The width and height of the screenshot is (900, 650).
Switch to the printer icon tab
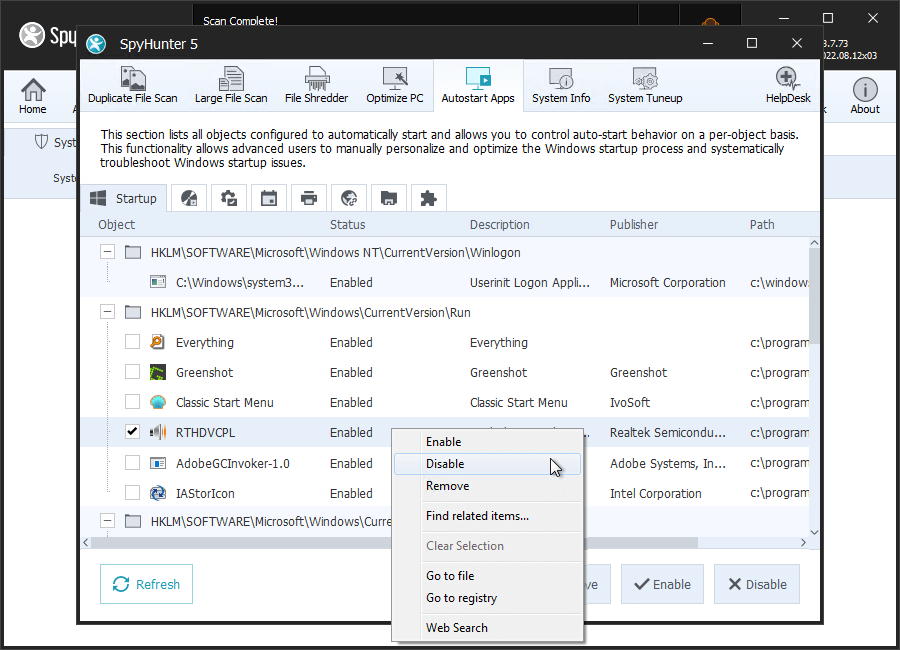point(309,198)
